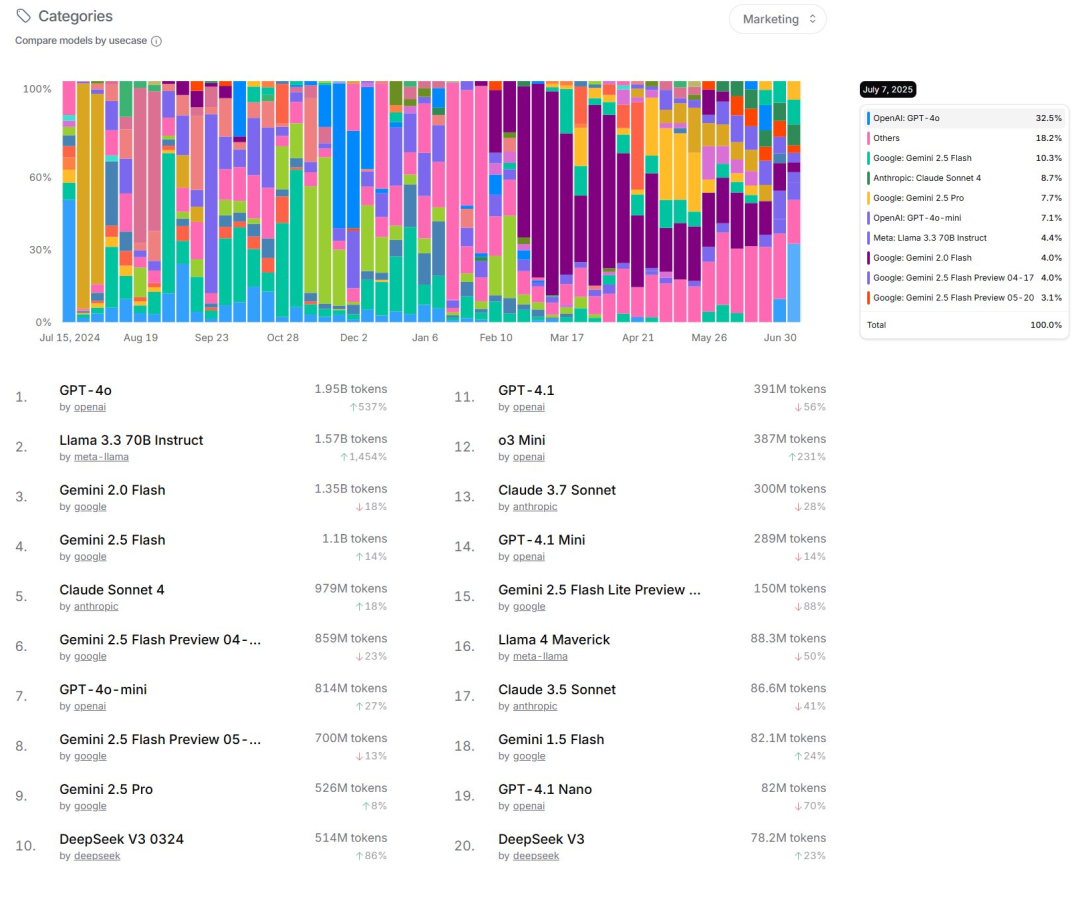Open the Marketing category dropdown
This screenshot has width=1080, height=897.
click(x=778, y=19)
